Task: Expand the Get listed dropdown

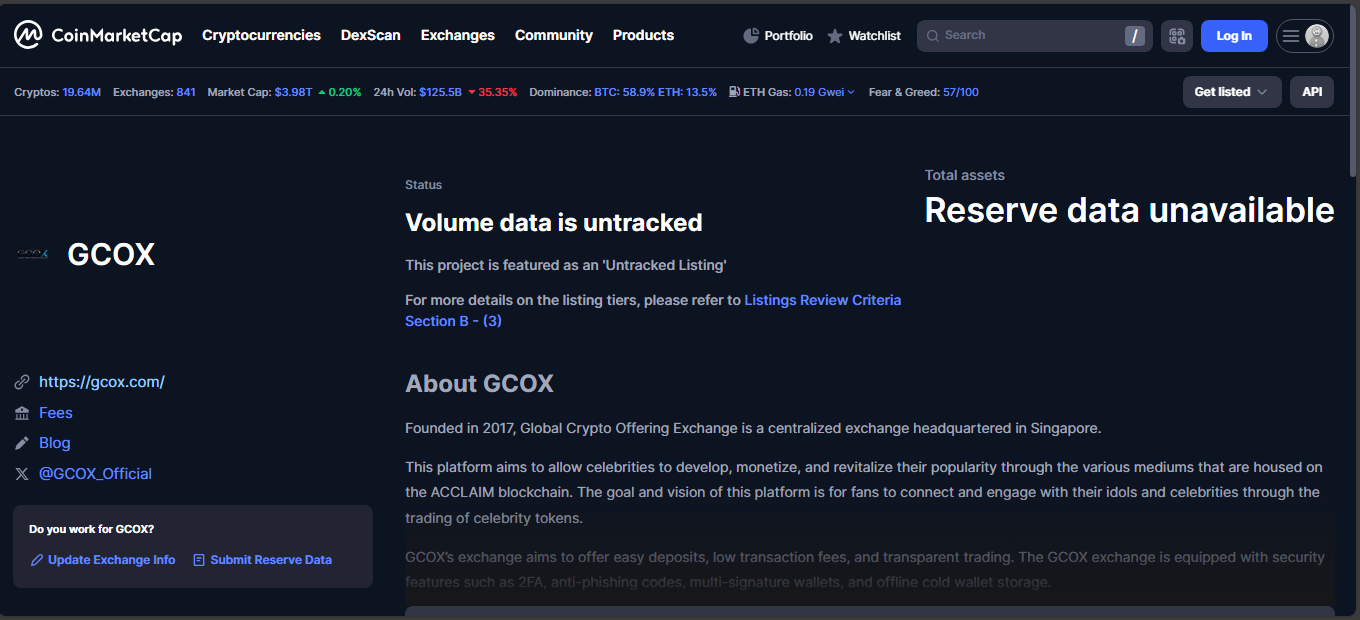Action: click(x=1231, y=92)
